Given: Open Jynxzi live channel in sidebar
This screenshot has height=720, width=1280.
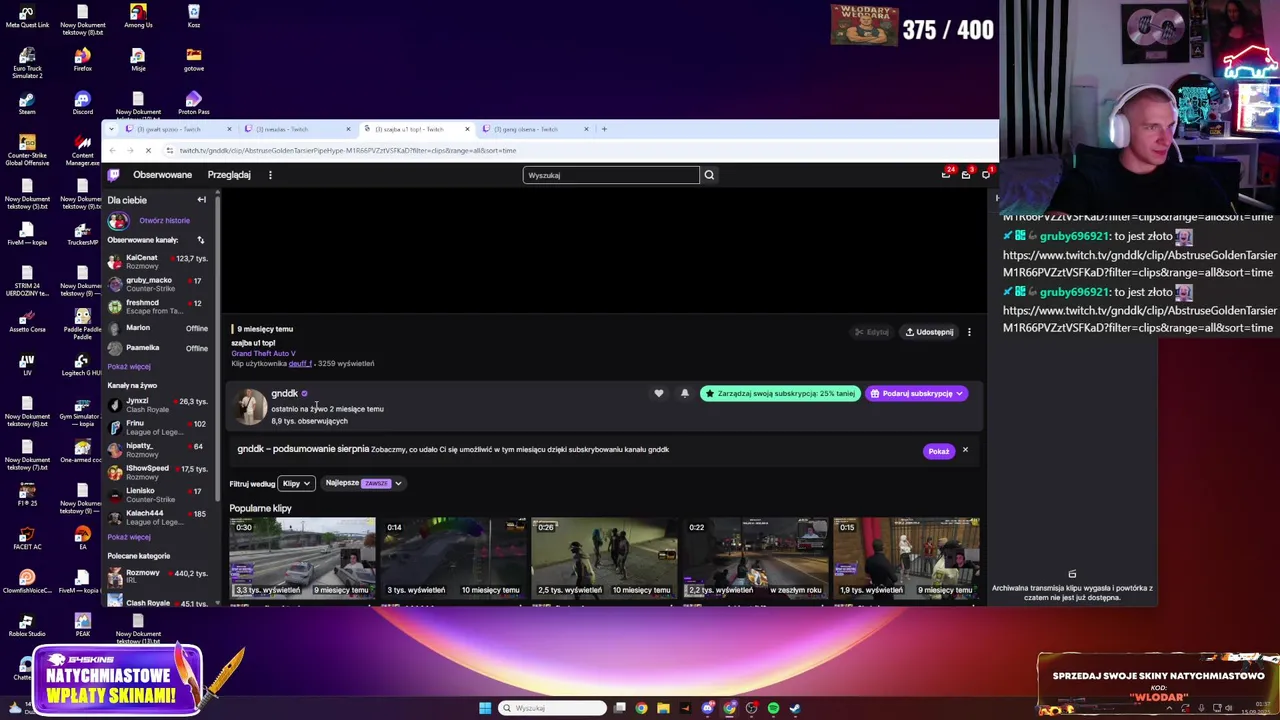Looking at the screenshot, I should point(158,404).
